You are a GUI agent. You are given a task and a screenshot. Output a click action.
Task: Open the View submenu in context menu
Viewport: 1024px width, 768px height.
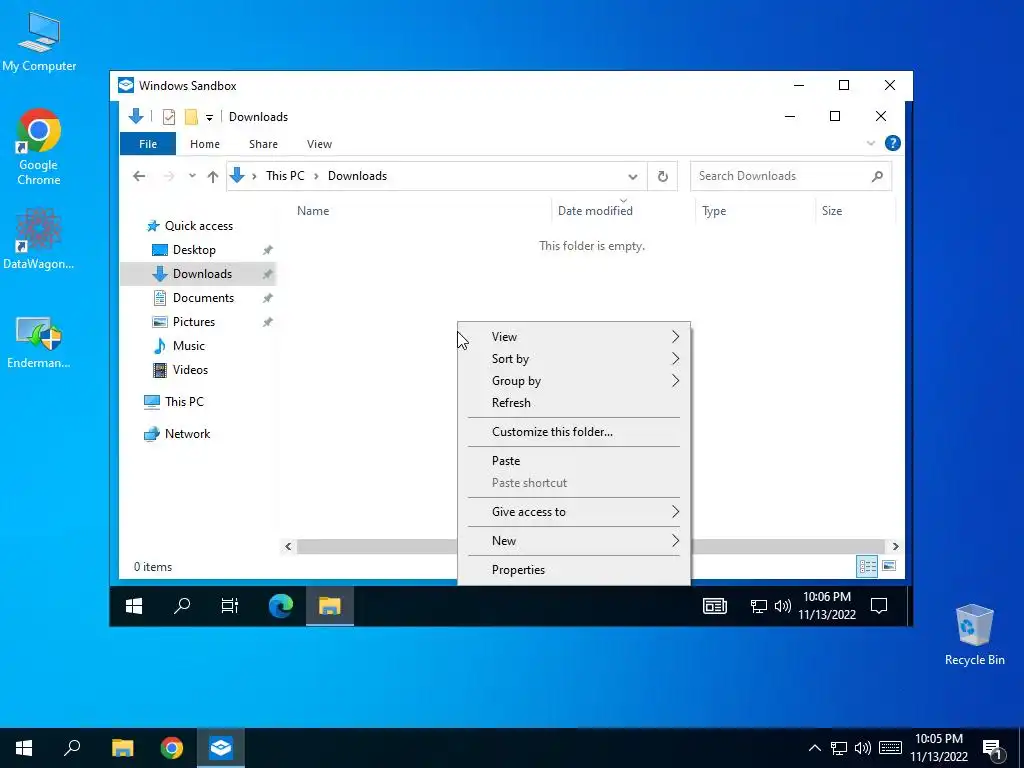coord(574,337)
